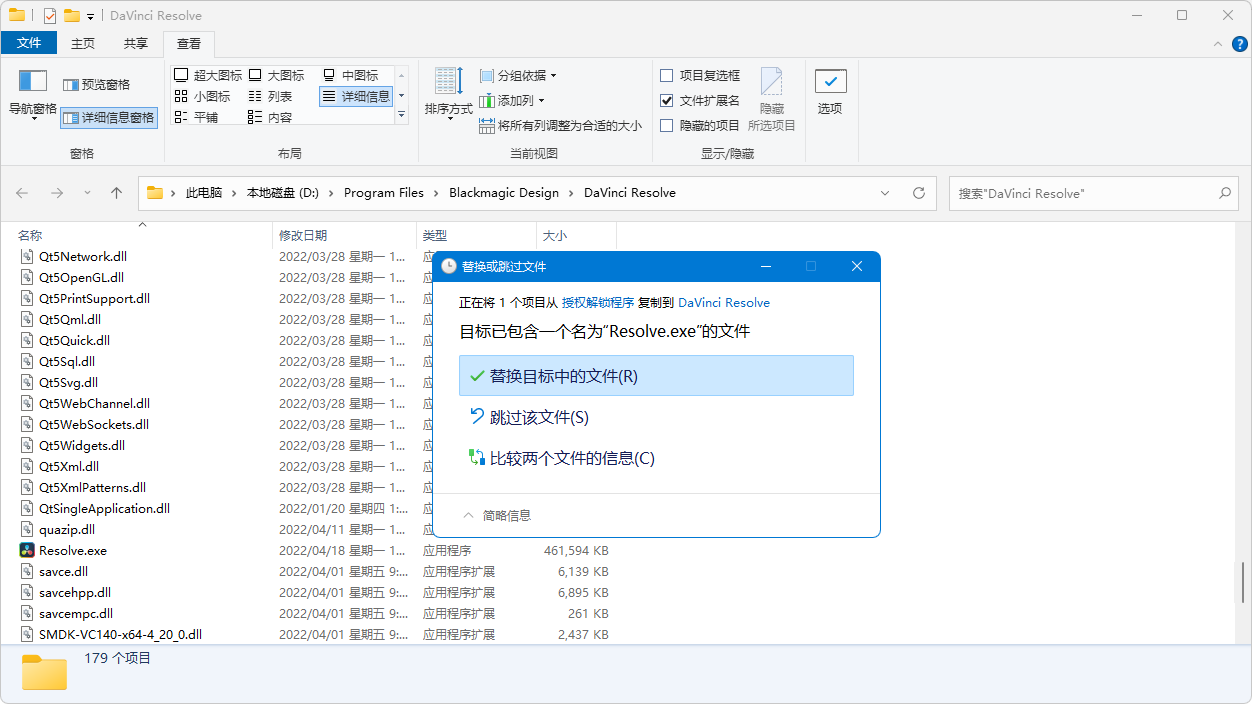The width and height of the screenshot is (1252, 704).
Task: Open the group by (分组依据) dropdown
Action: click(518, 75)
